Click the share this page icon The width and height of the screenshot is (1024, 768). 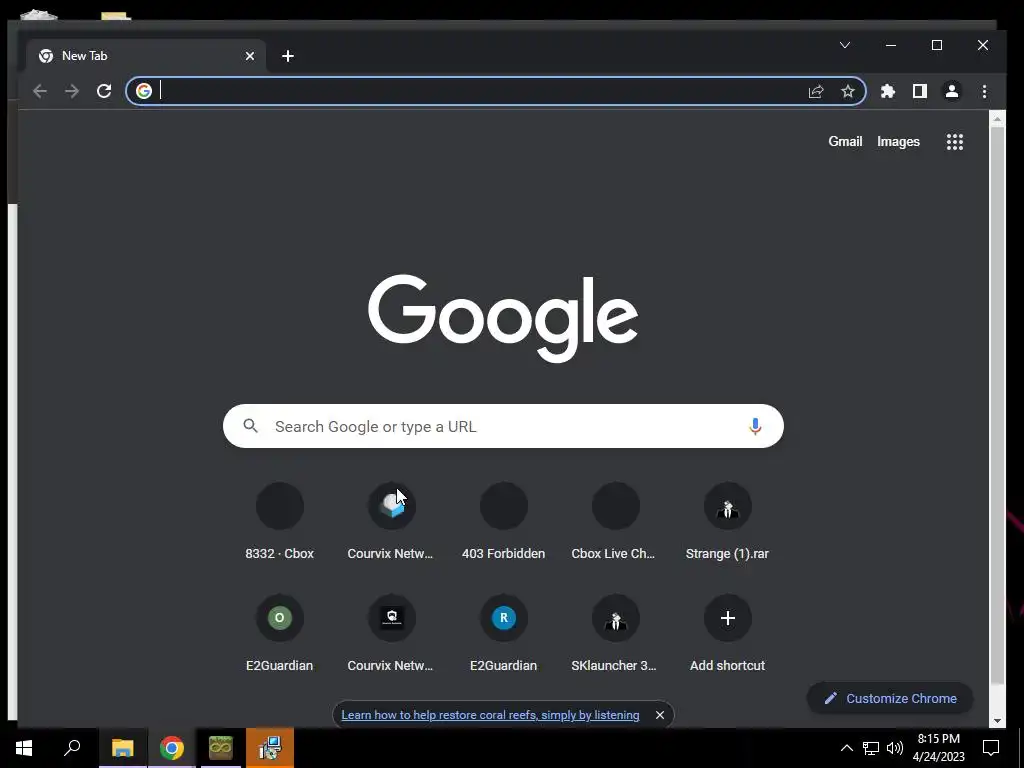pyautogui.click(x=816, y=91)
